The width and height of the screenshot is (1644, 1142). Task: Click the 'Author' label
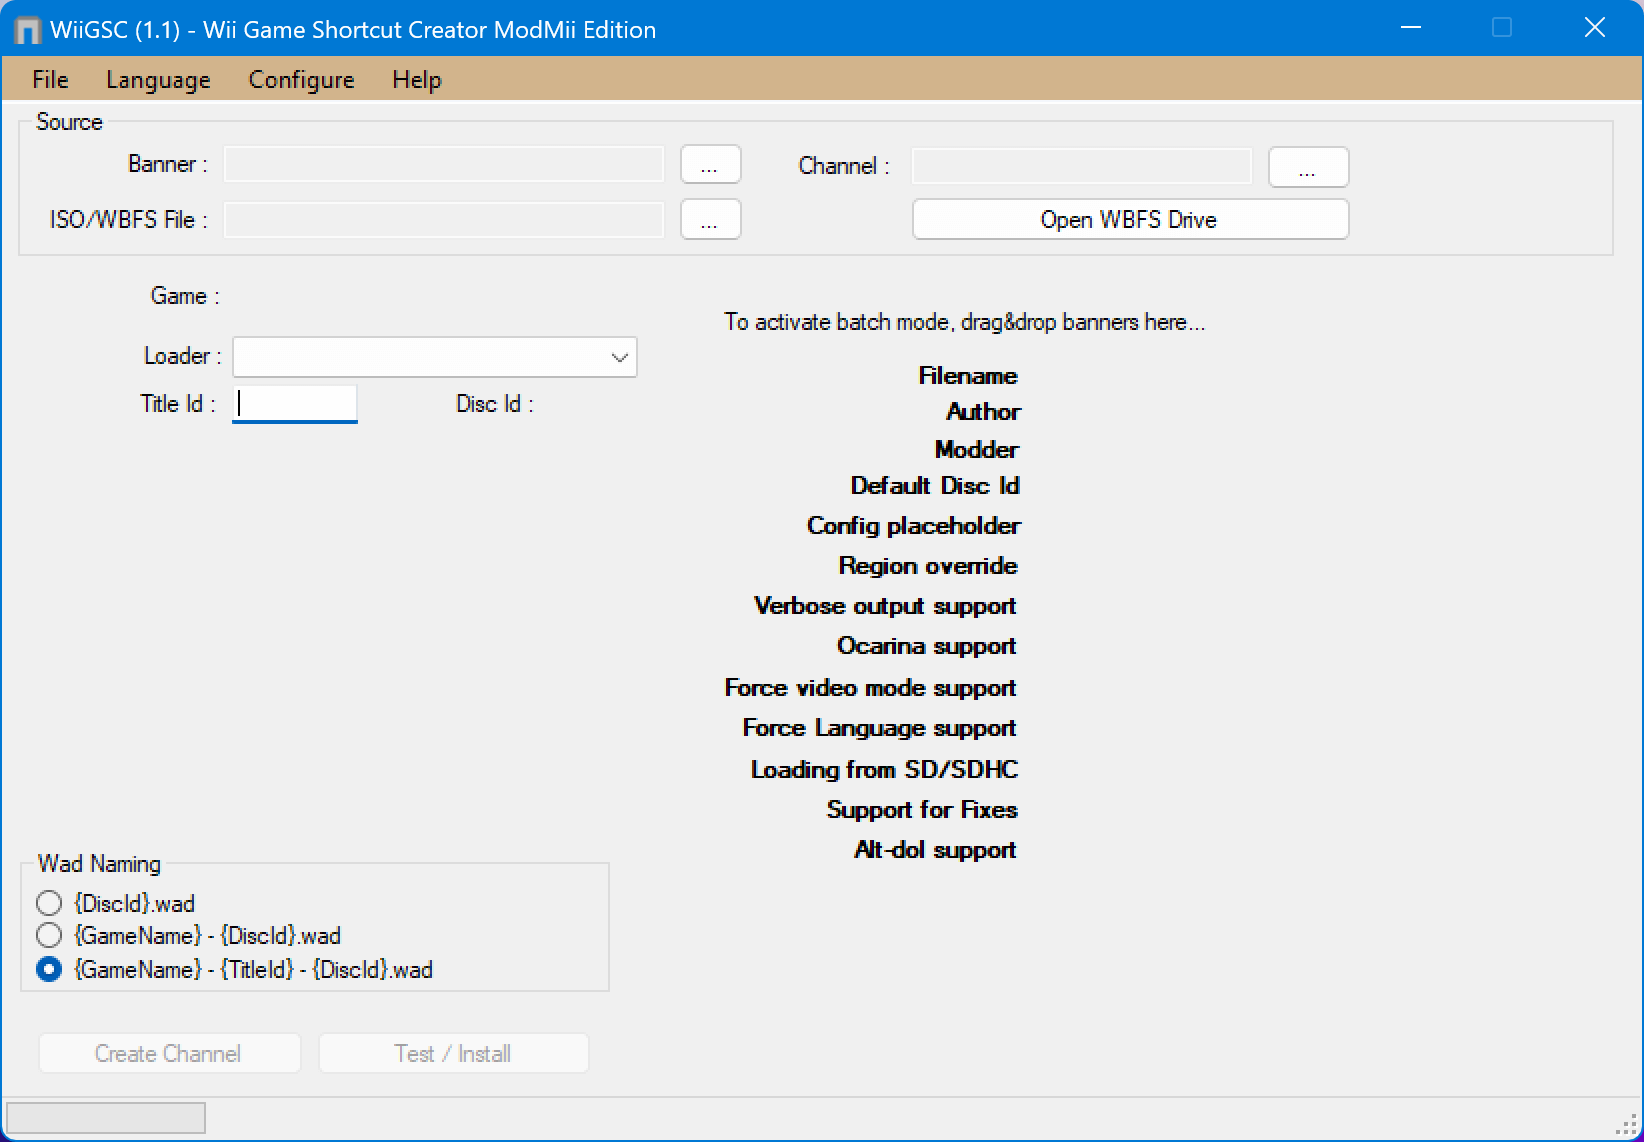pyautogui.click(x=983, y=412)
